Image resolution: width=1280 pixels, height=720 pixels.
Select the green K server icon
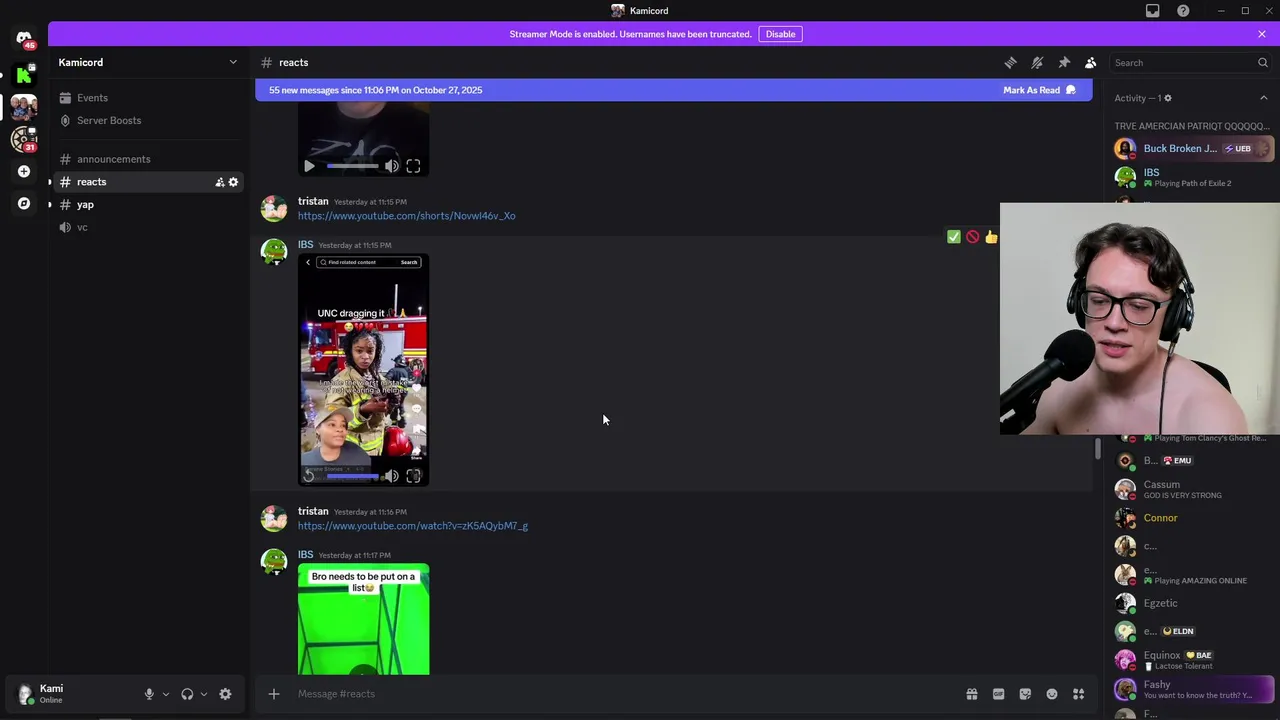tap(24, 74)
